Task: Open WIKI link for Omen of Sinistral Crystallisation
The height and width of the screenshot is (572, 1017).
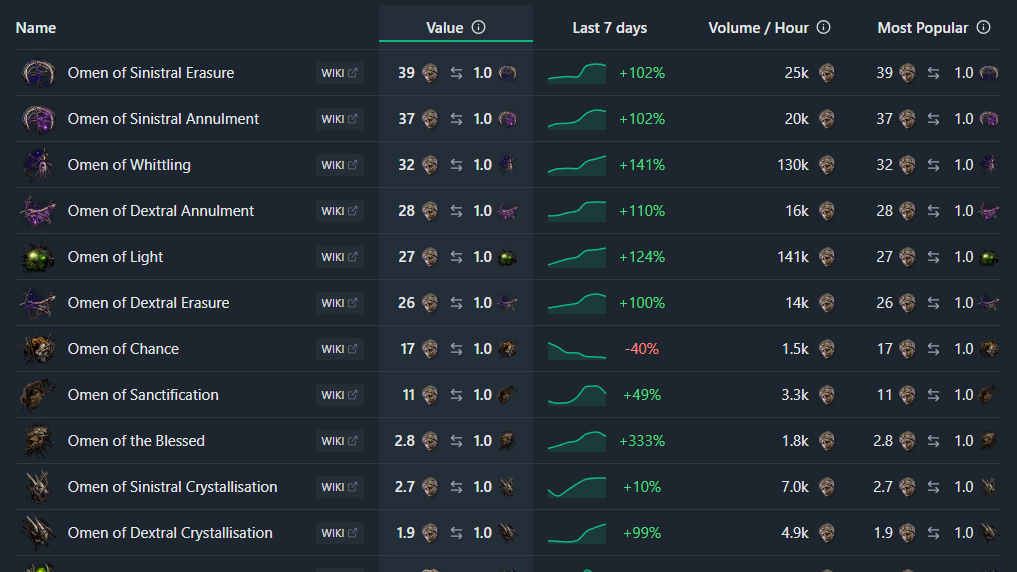Action: (x=339, y=487)
